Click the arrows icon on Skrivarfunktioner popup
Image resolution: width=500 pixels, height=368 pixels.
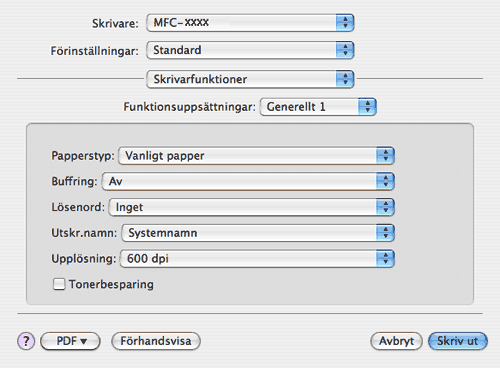[x=345, y=79]
